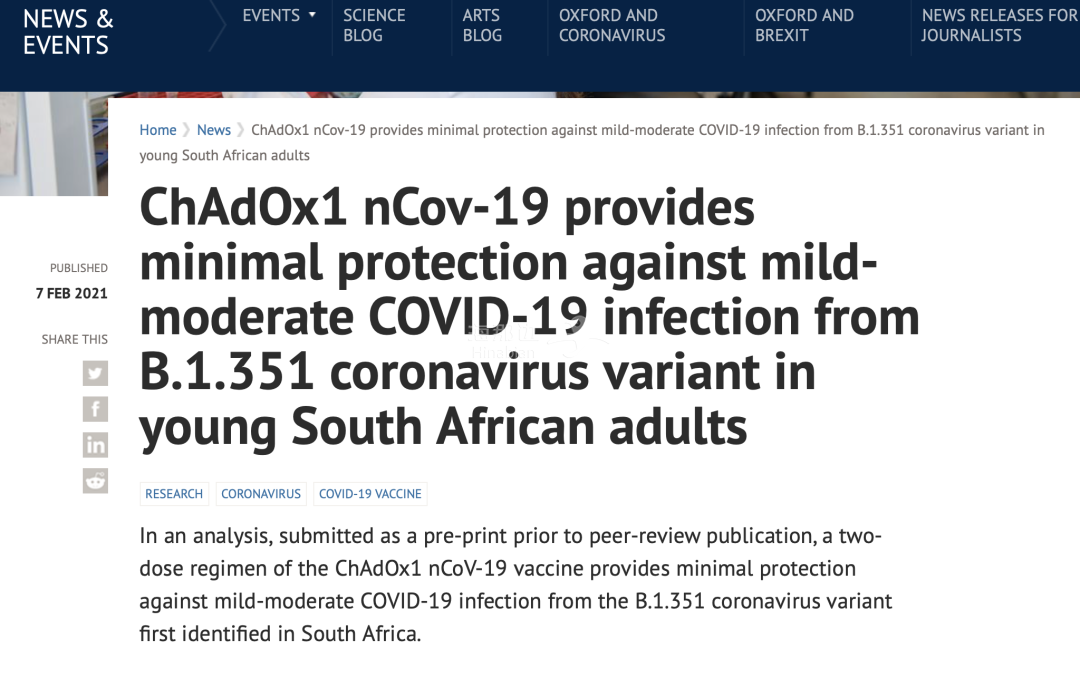Go to News via breadcrumb
This screenshot has height=678, width=1080.
click(x=214, y=130)
